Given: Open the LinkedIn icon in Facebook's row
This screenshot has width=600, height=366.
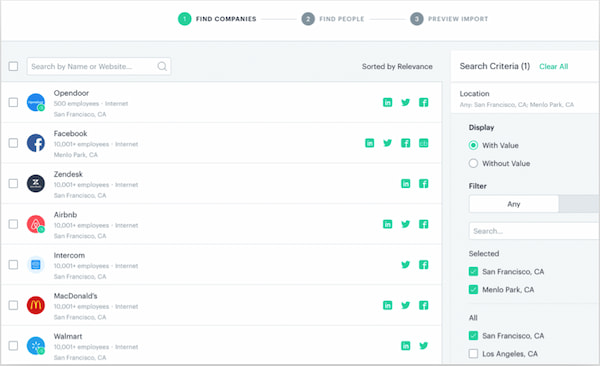Looking at the screenshot, I should pos(369,143).
